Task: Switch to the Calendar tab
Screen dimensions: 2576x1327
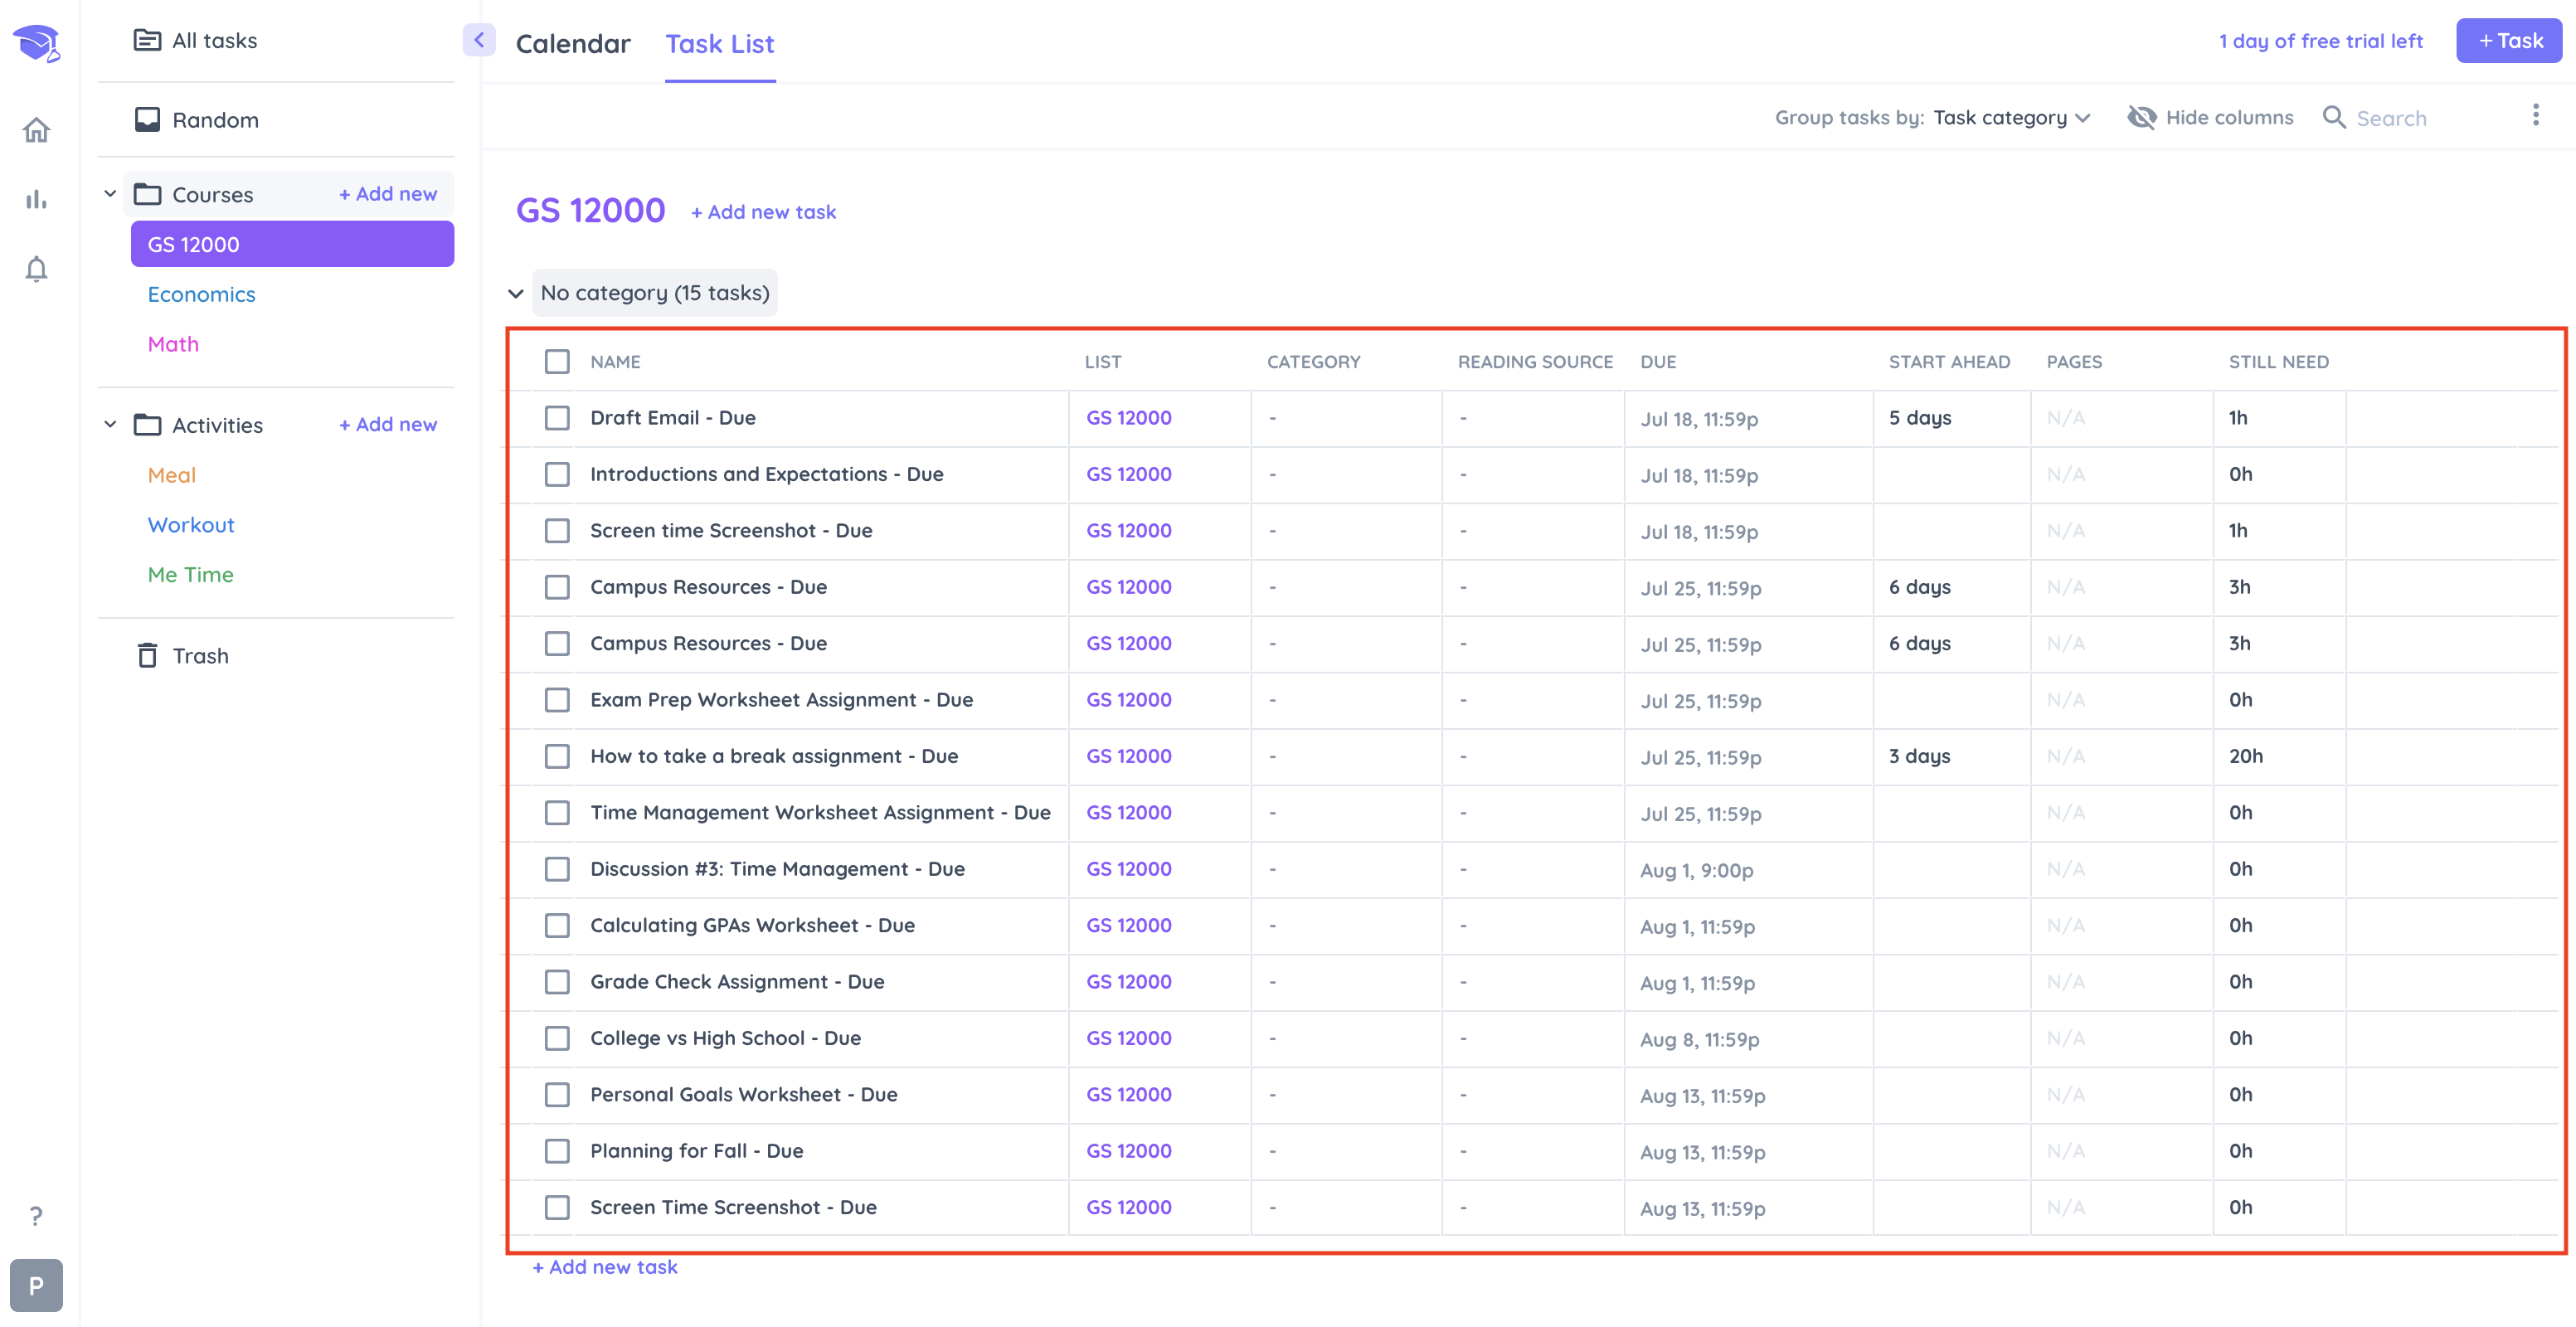Action: (573, 43)
